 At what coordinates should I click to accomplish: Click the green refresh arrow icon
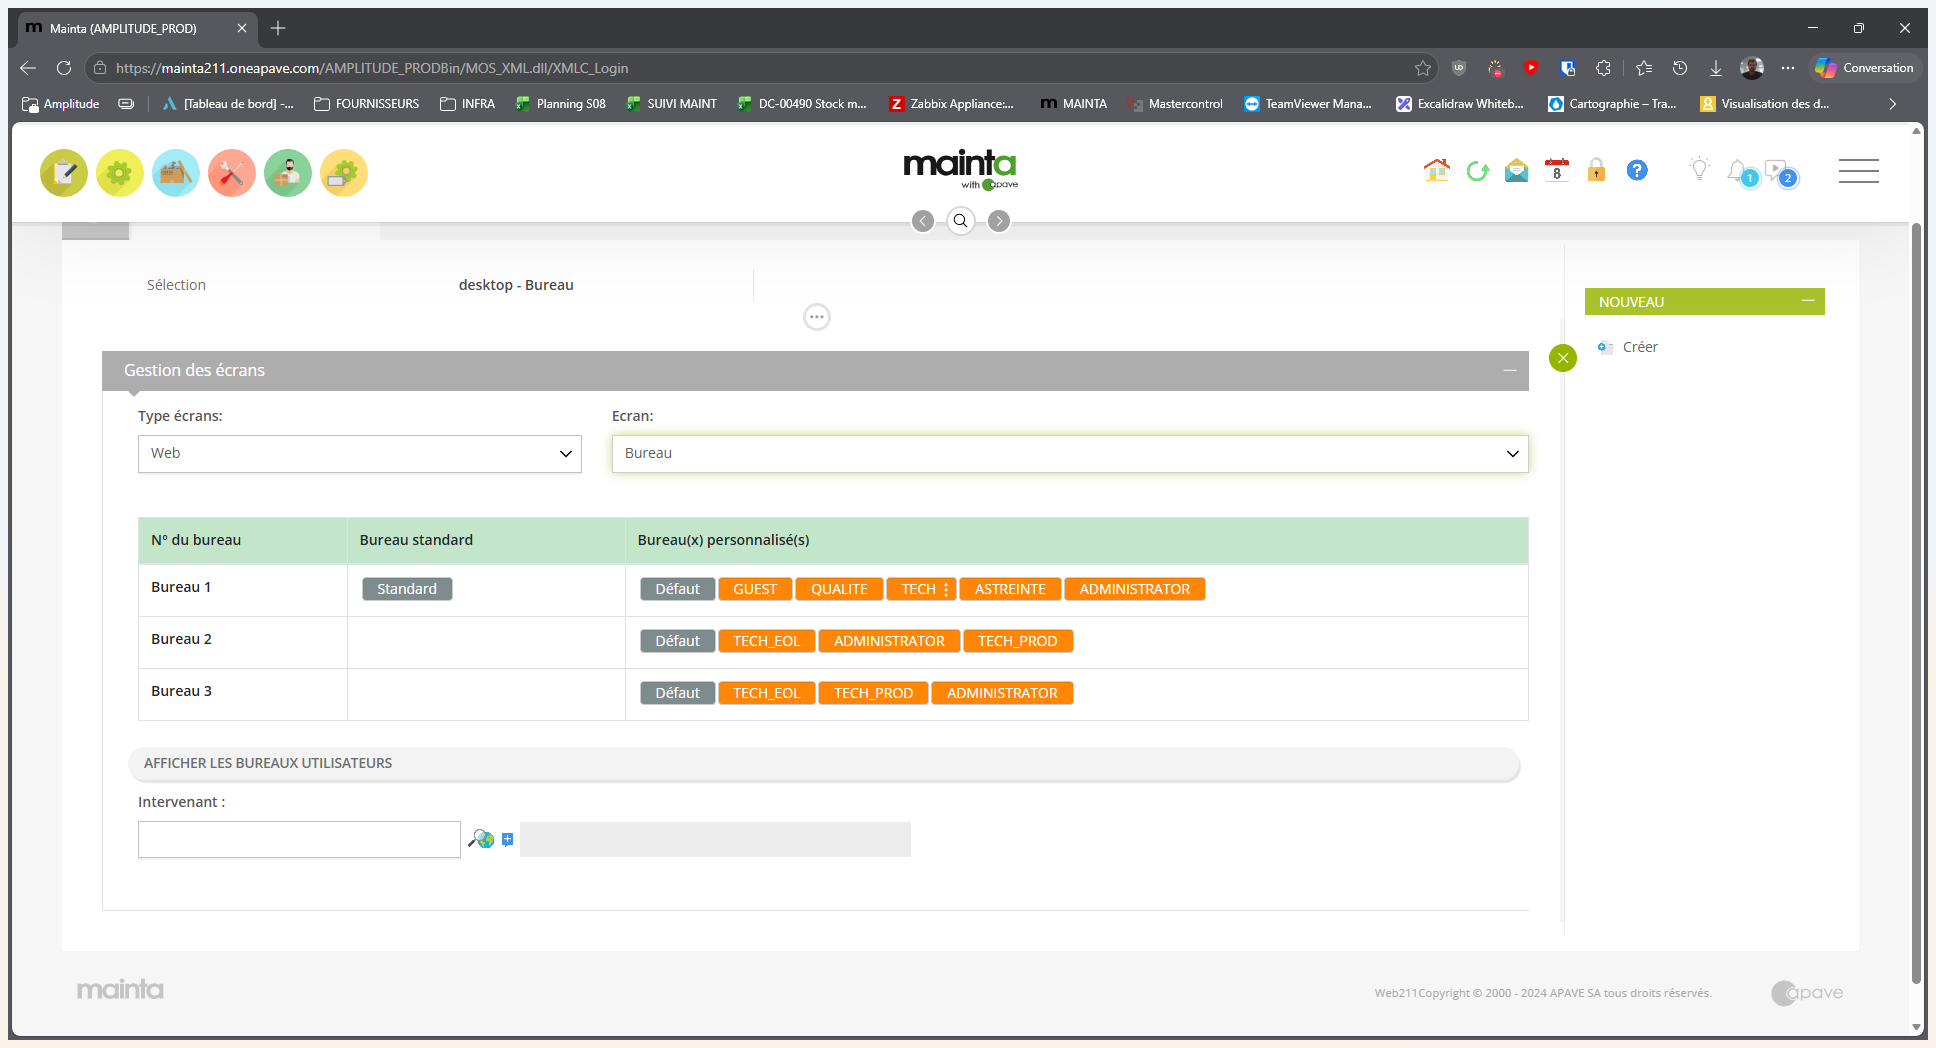1477,171
